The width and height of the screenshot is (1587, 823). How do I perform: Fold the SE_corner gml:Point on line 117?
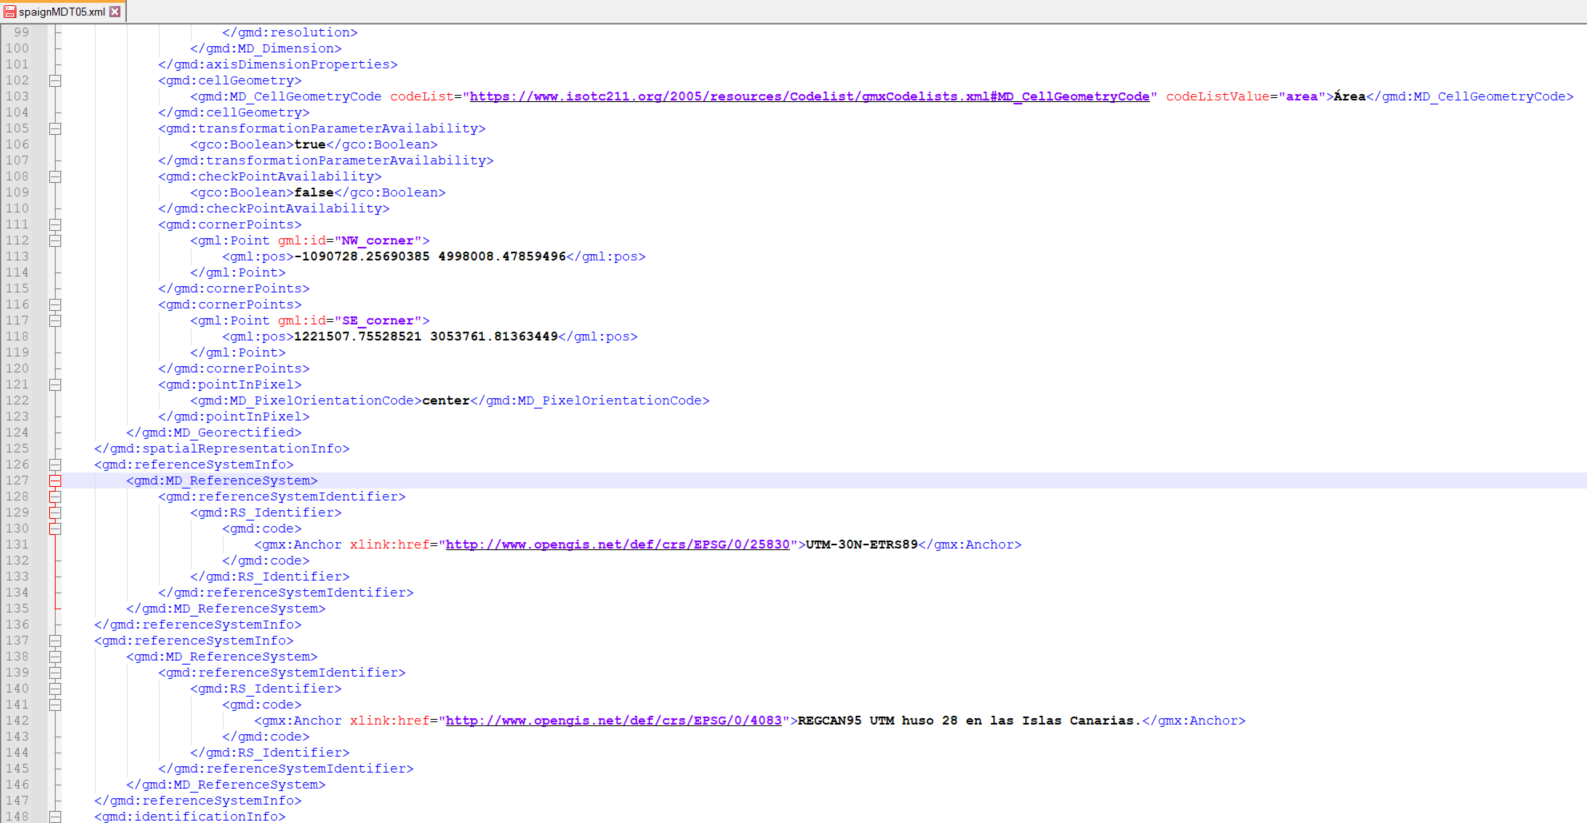(55, 321)
